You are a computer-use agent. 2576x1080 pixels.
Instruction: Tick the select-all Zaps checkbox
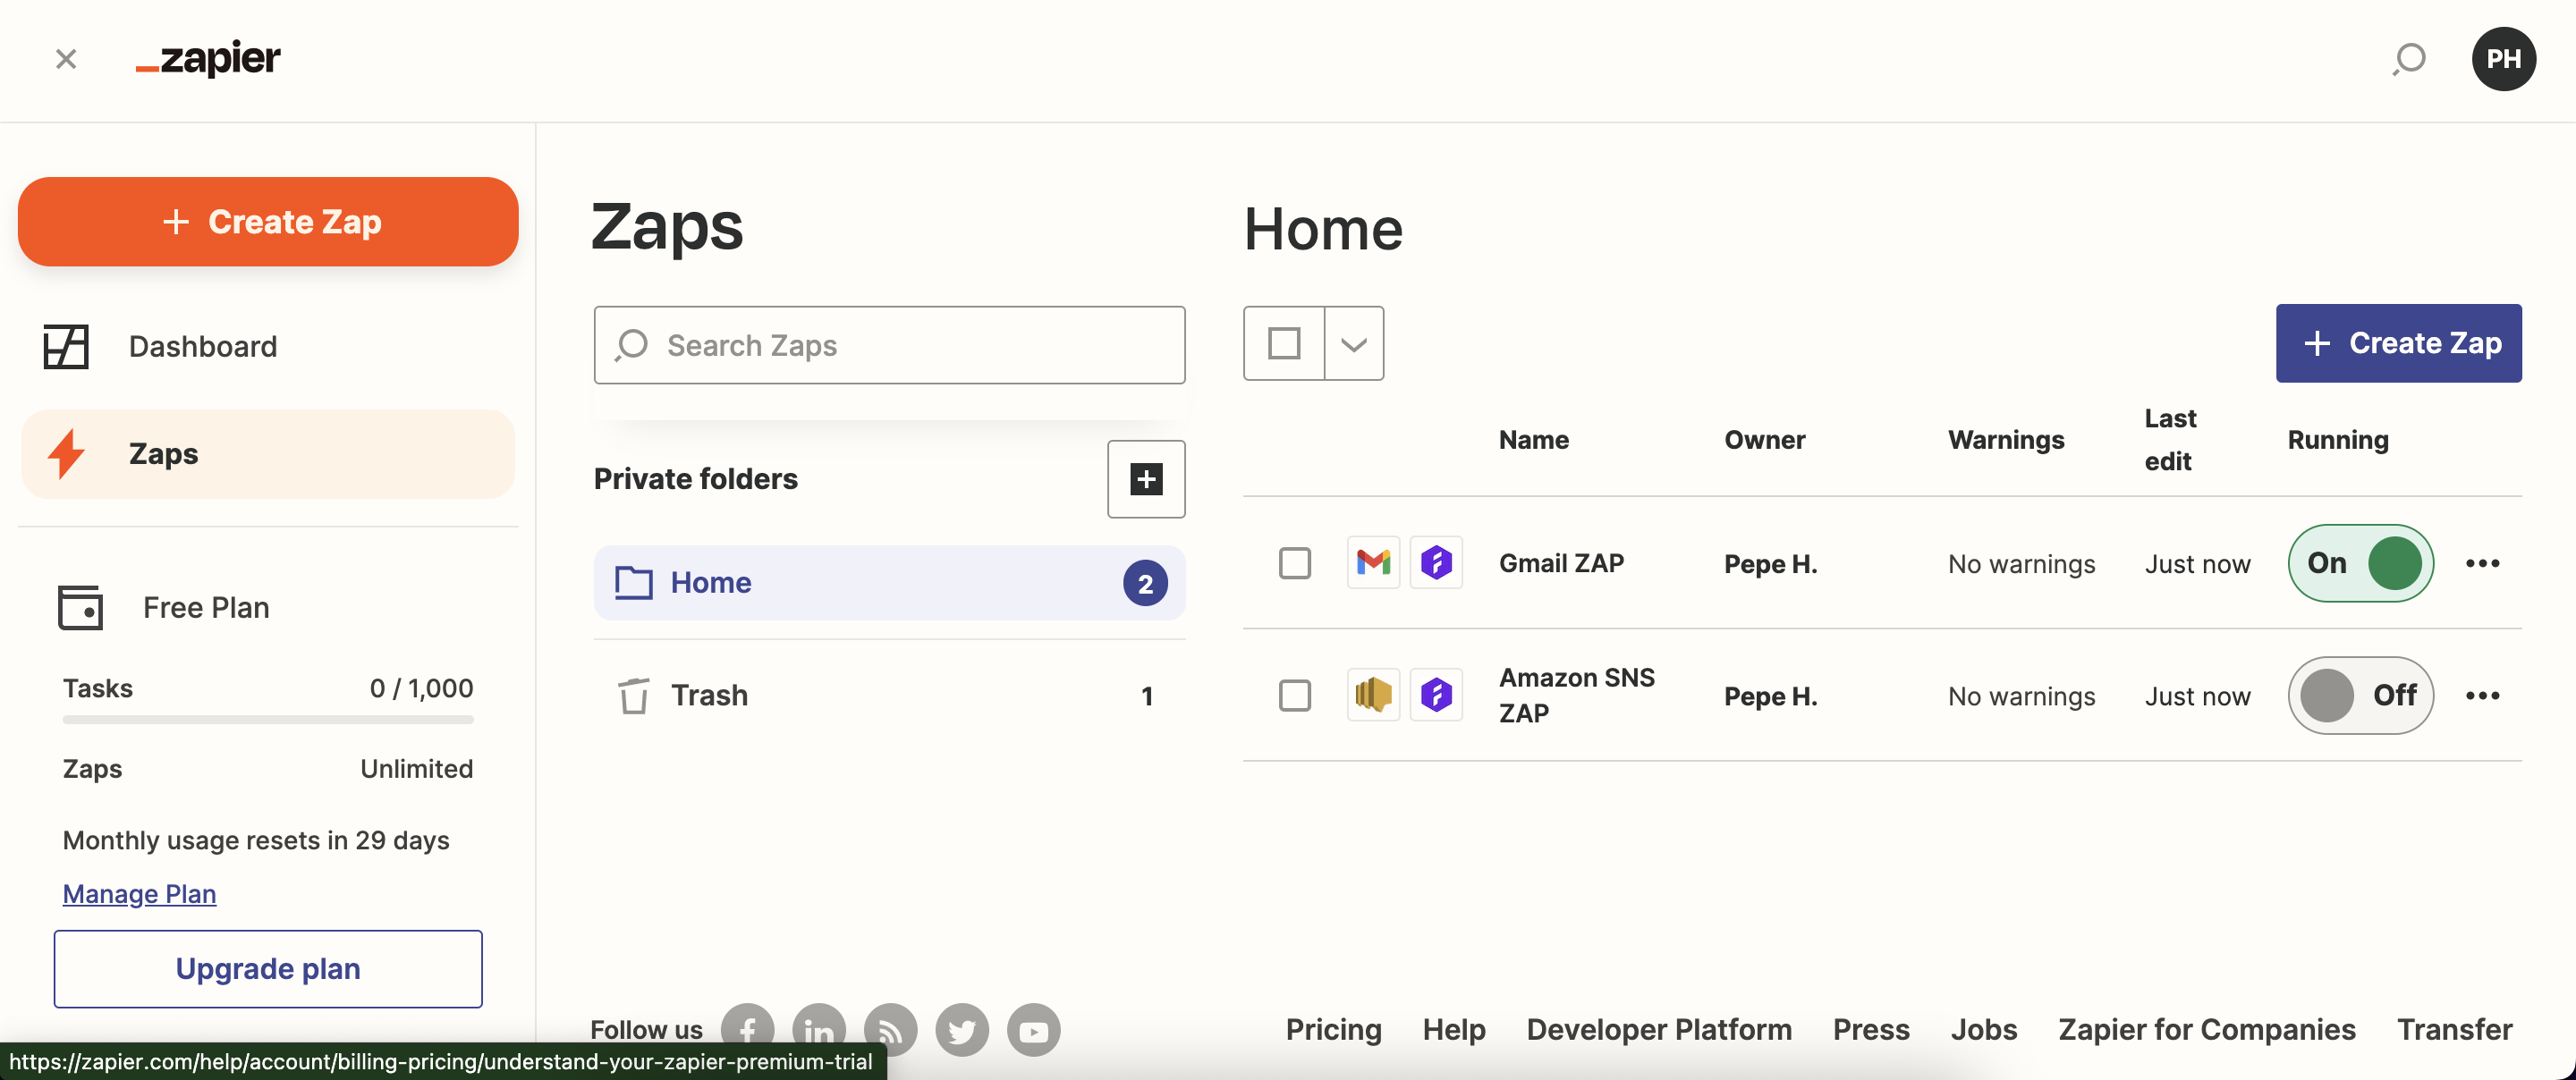pos(1284,344)
